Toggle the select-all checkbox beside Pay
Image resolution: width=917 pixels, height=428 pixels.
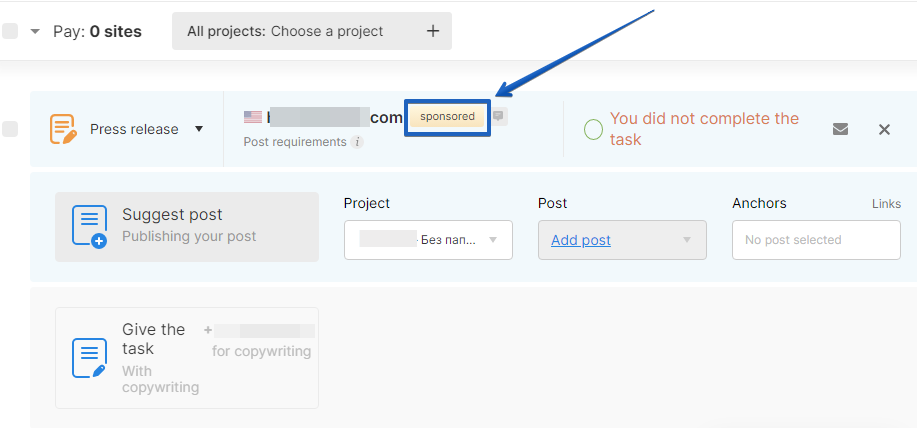pyautogui.click(x=10, y=31)
